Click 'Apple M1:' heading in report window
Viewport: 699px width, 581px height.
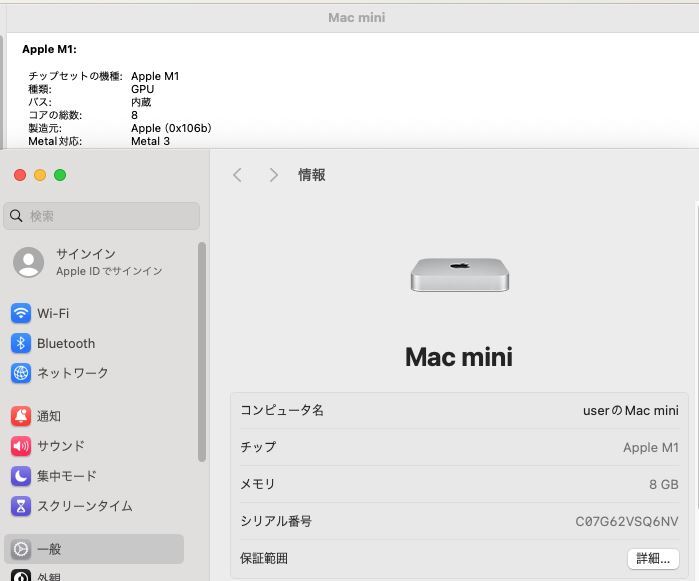click(x=49, y=49)
